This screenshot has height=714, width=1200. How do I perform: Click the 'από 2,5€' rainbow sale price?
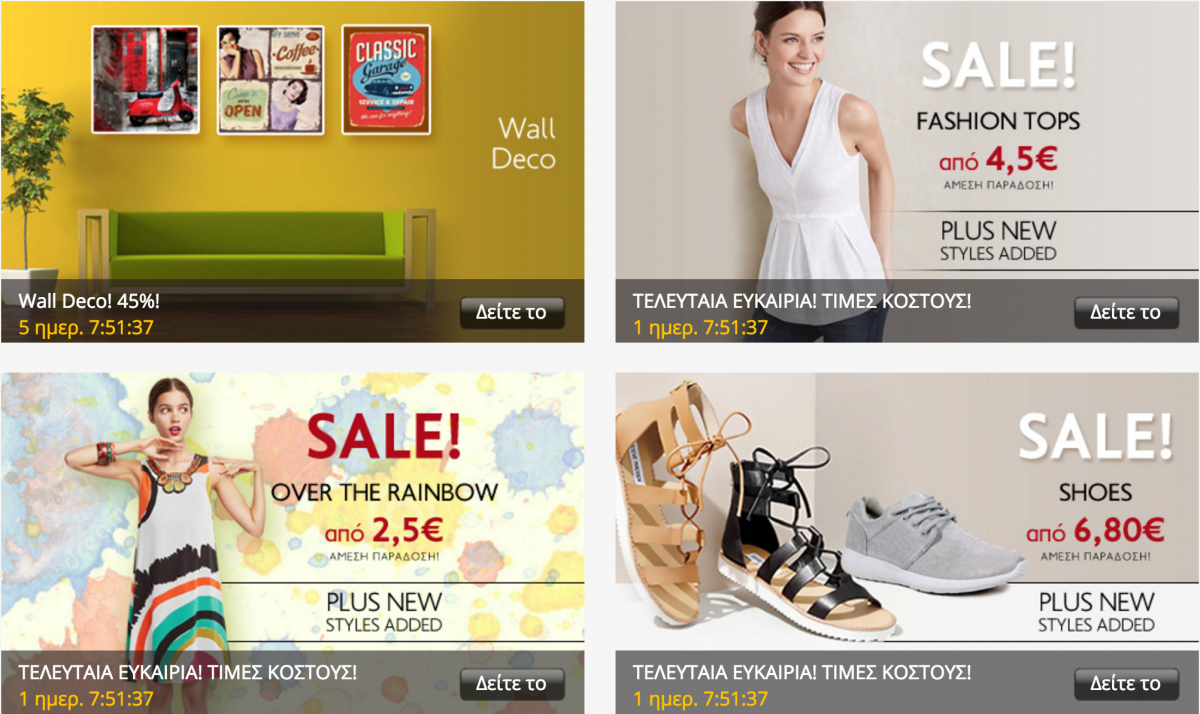click(x=382, y=532)
